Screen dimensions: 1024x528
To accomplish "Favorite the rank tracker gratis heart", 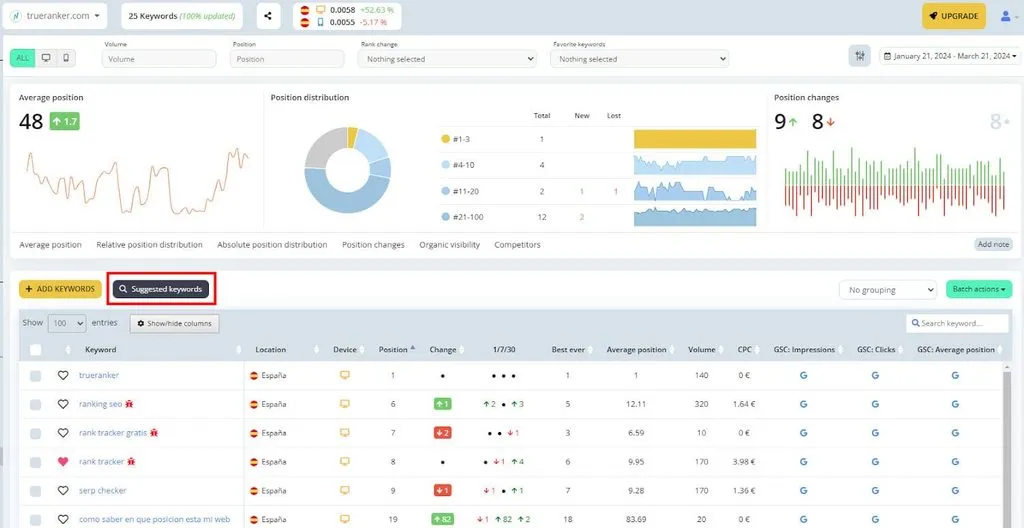I will [63, 433].
